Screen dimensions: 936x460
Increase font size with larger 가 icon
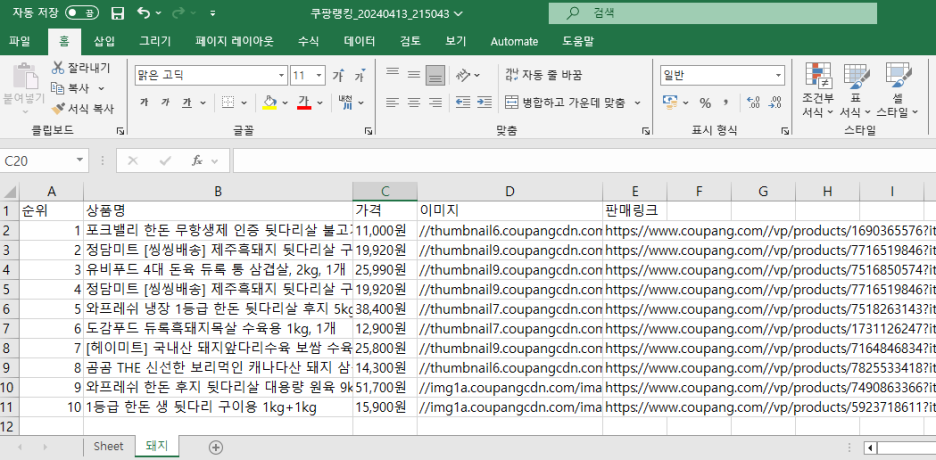pyautogui.click(x=338, y=76)
